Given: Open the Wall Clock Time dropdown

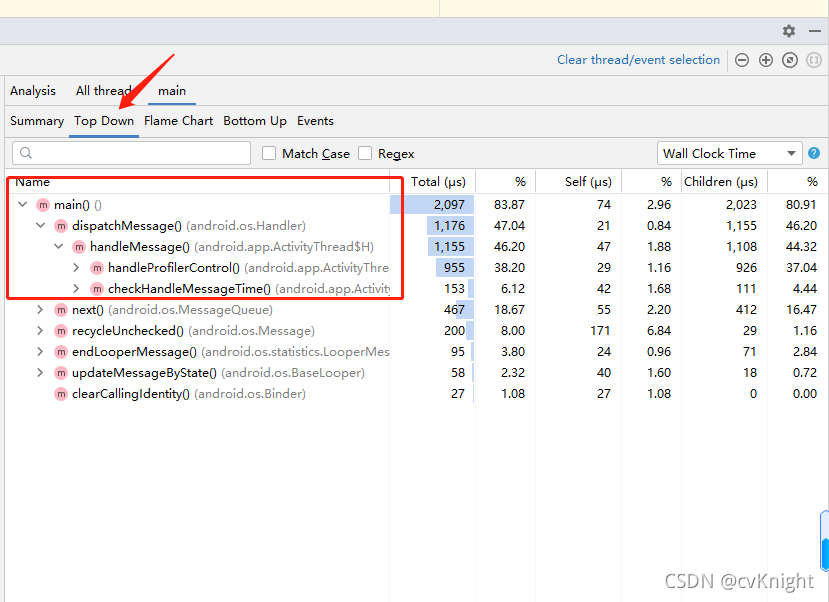Looking at the screenshot, I should pyautogui.click(x=730, y=153).
